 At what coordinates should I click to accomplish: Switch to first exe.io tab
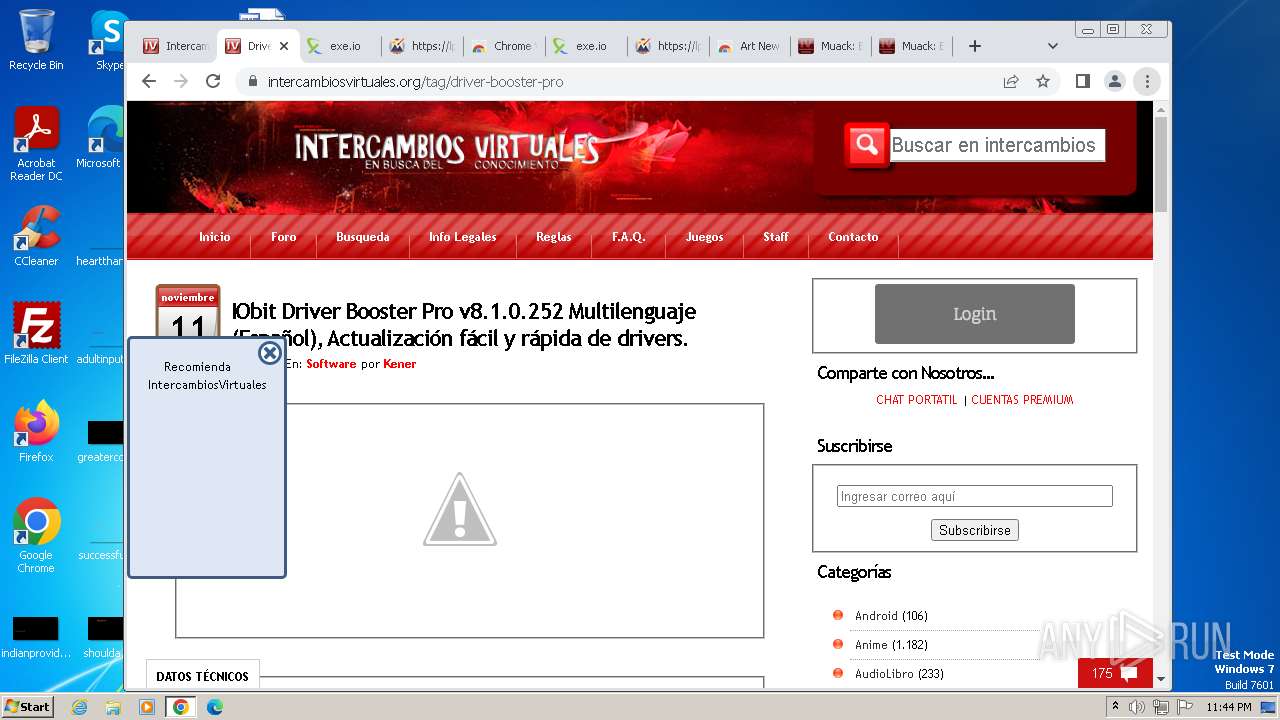(340, 46)
